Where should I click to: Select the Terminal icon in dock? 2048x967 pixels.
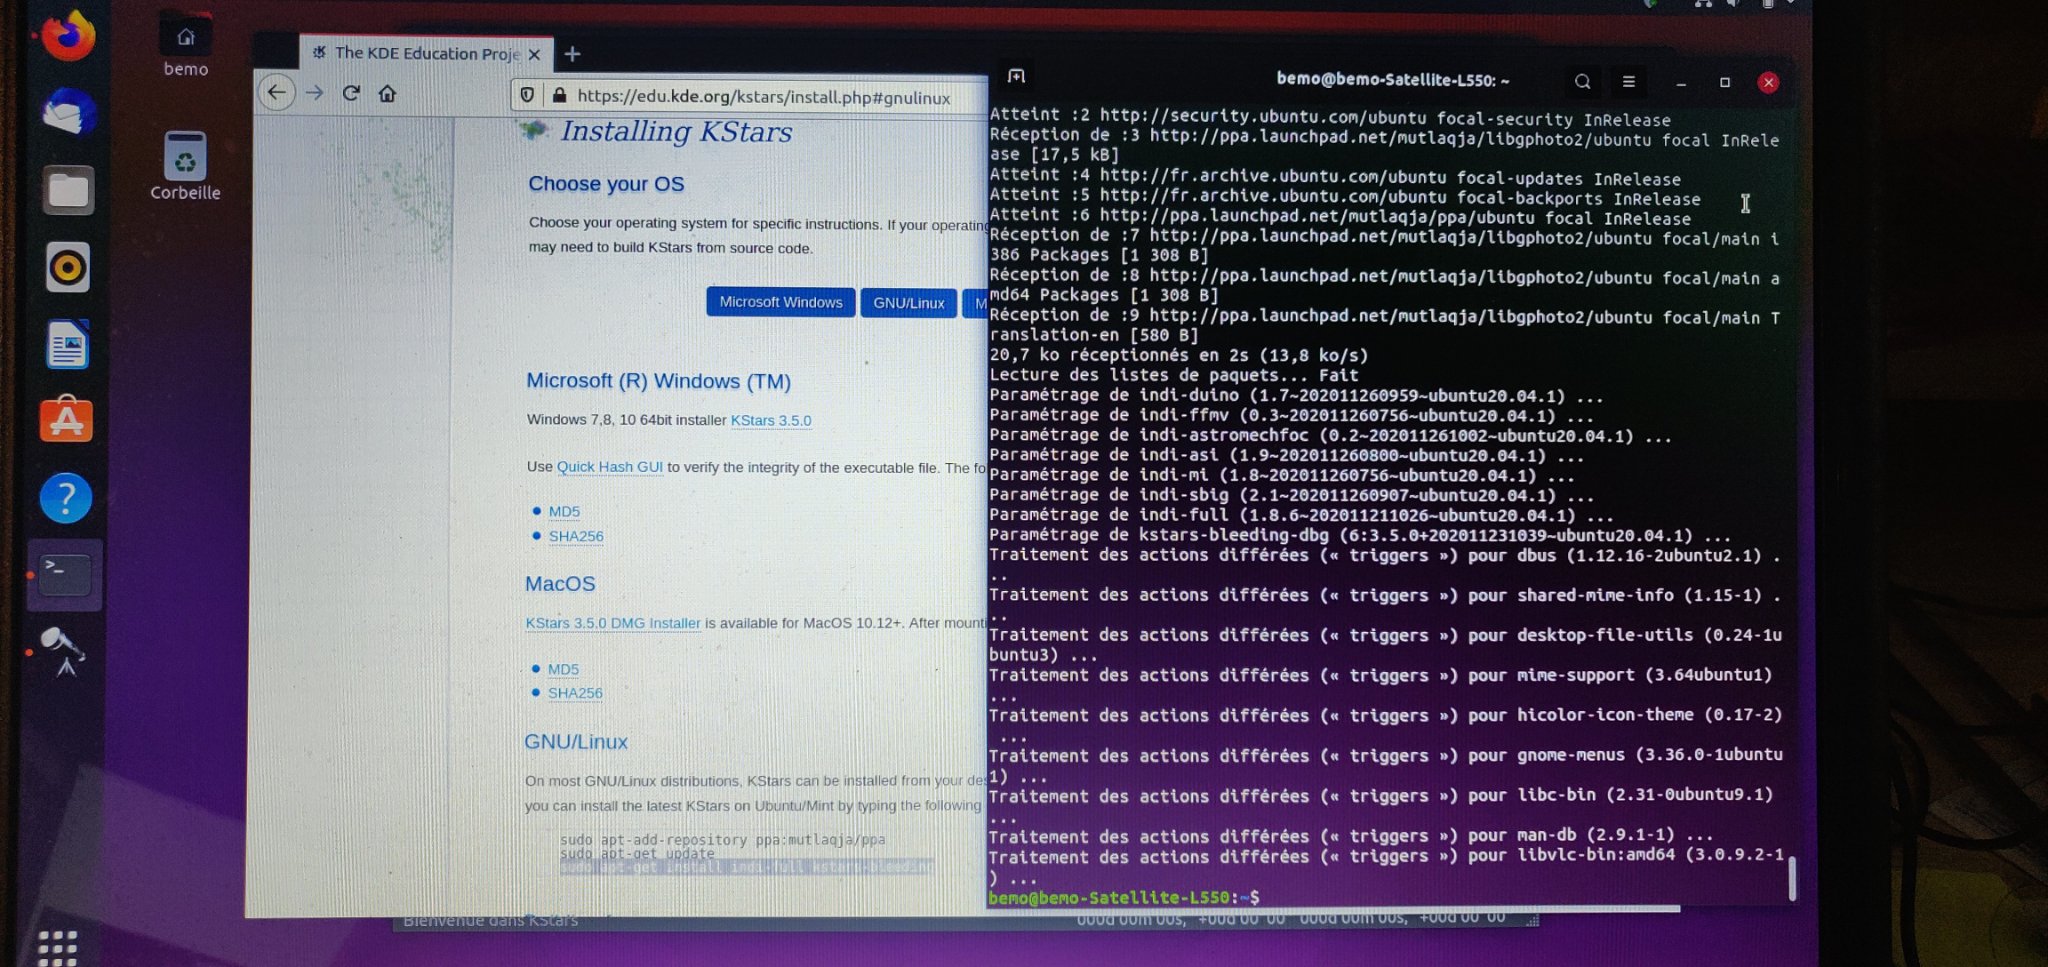coord(65,574)
